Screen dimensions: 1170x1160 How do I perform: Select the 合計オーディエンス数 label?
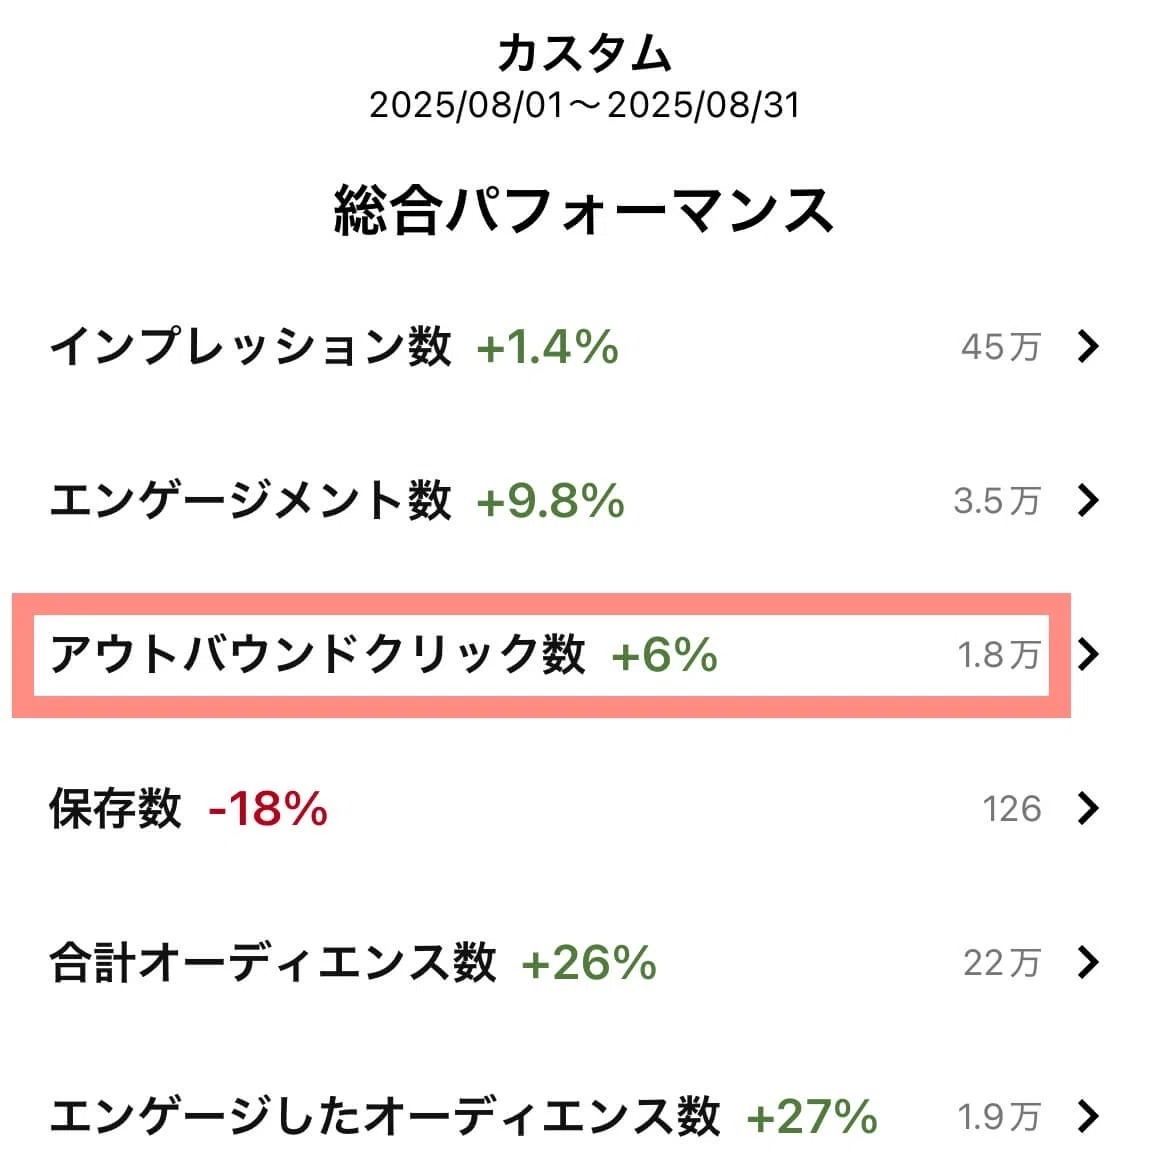pos(272,962)
